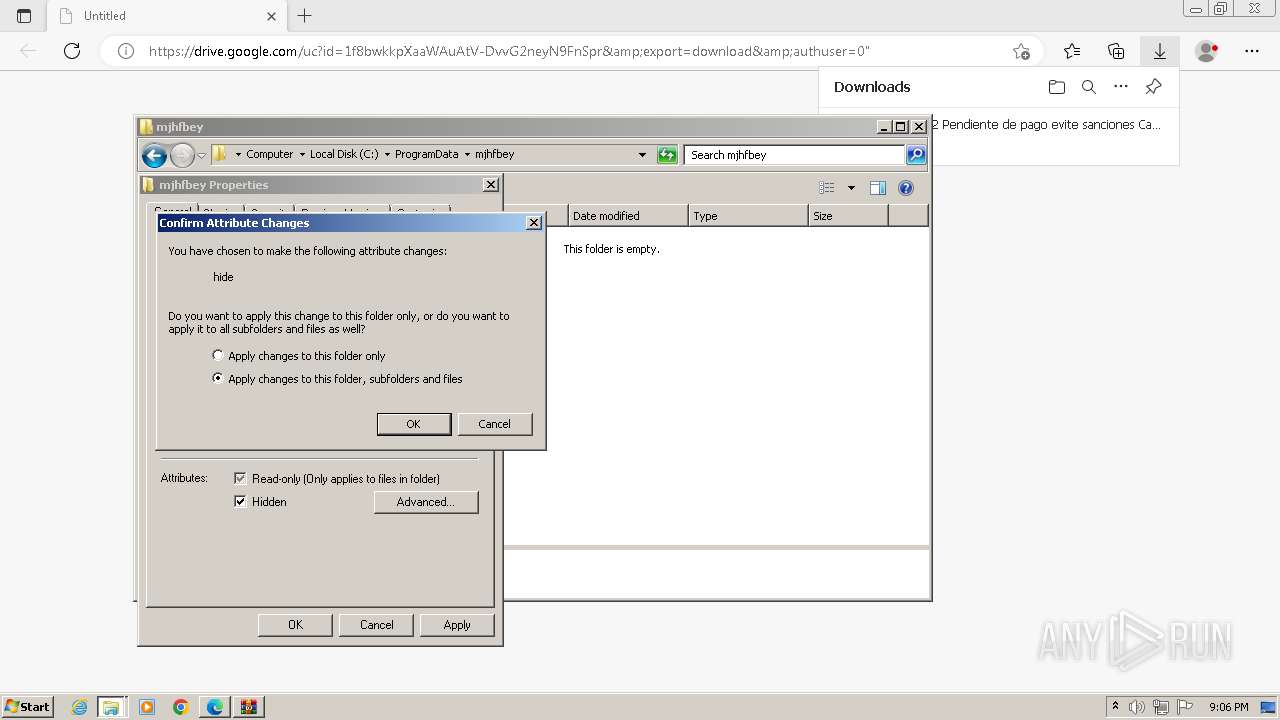
Task: Launch Google Chrome from the taskbar
Action: (x=181, y=707)
